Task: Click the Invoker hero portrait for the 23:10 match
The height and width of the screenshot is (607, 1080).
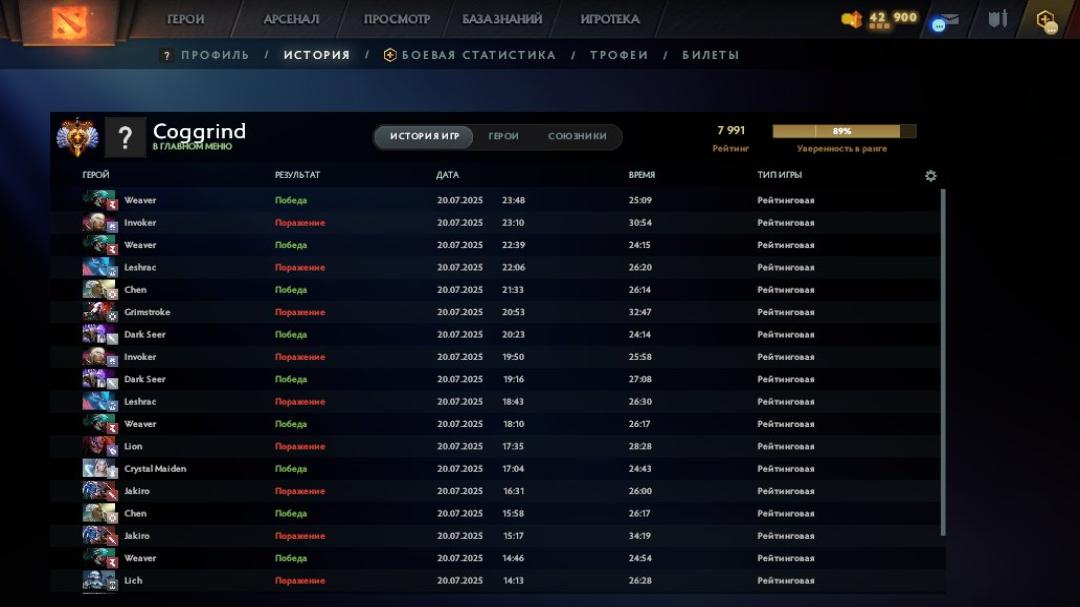Action: (x=100, y=223)
